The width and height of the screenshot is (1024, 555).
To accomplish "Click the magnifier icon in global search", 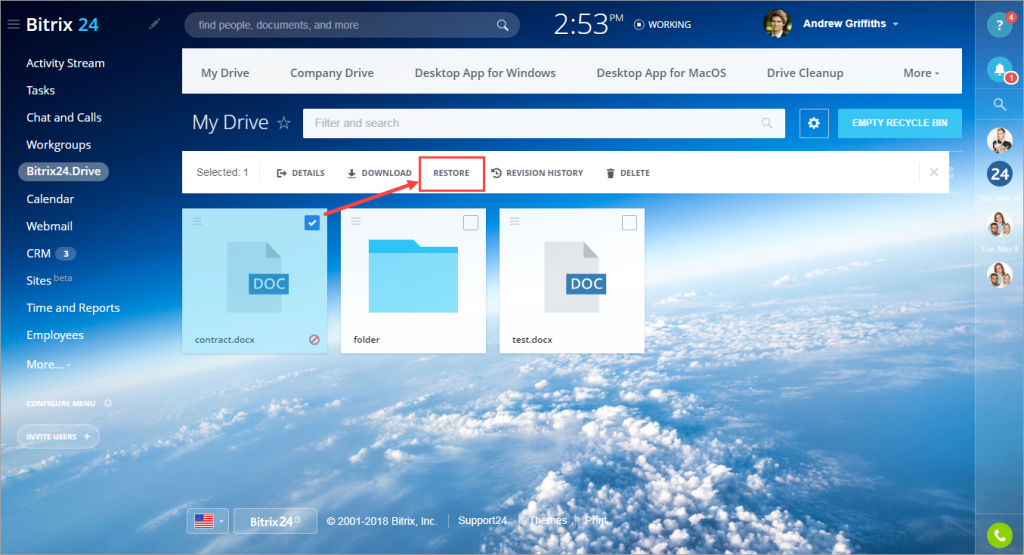I will pos(502,25).
